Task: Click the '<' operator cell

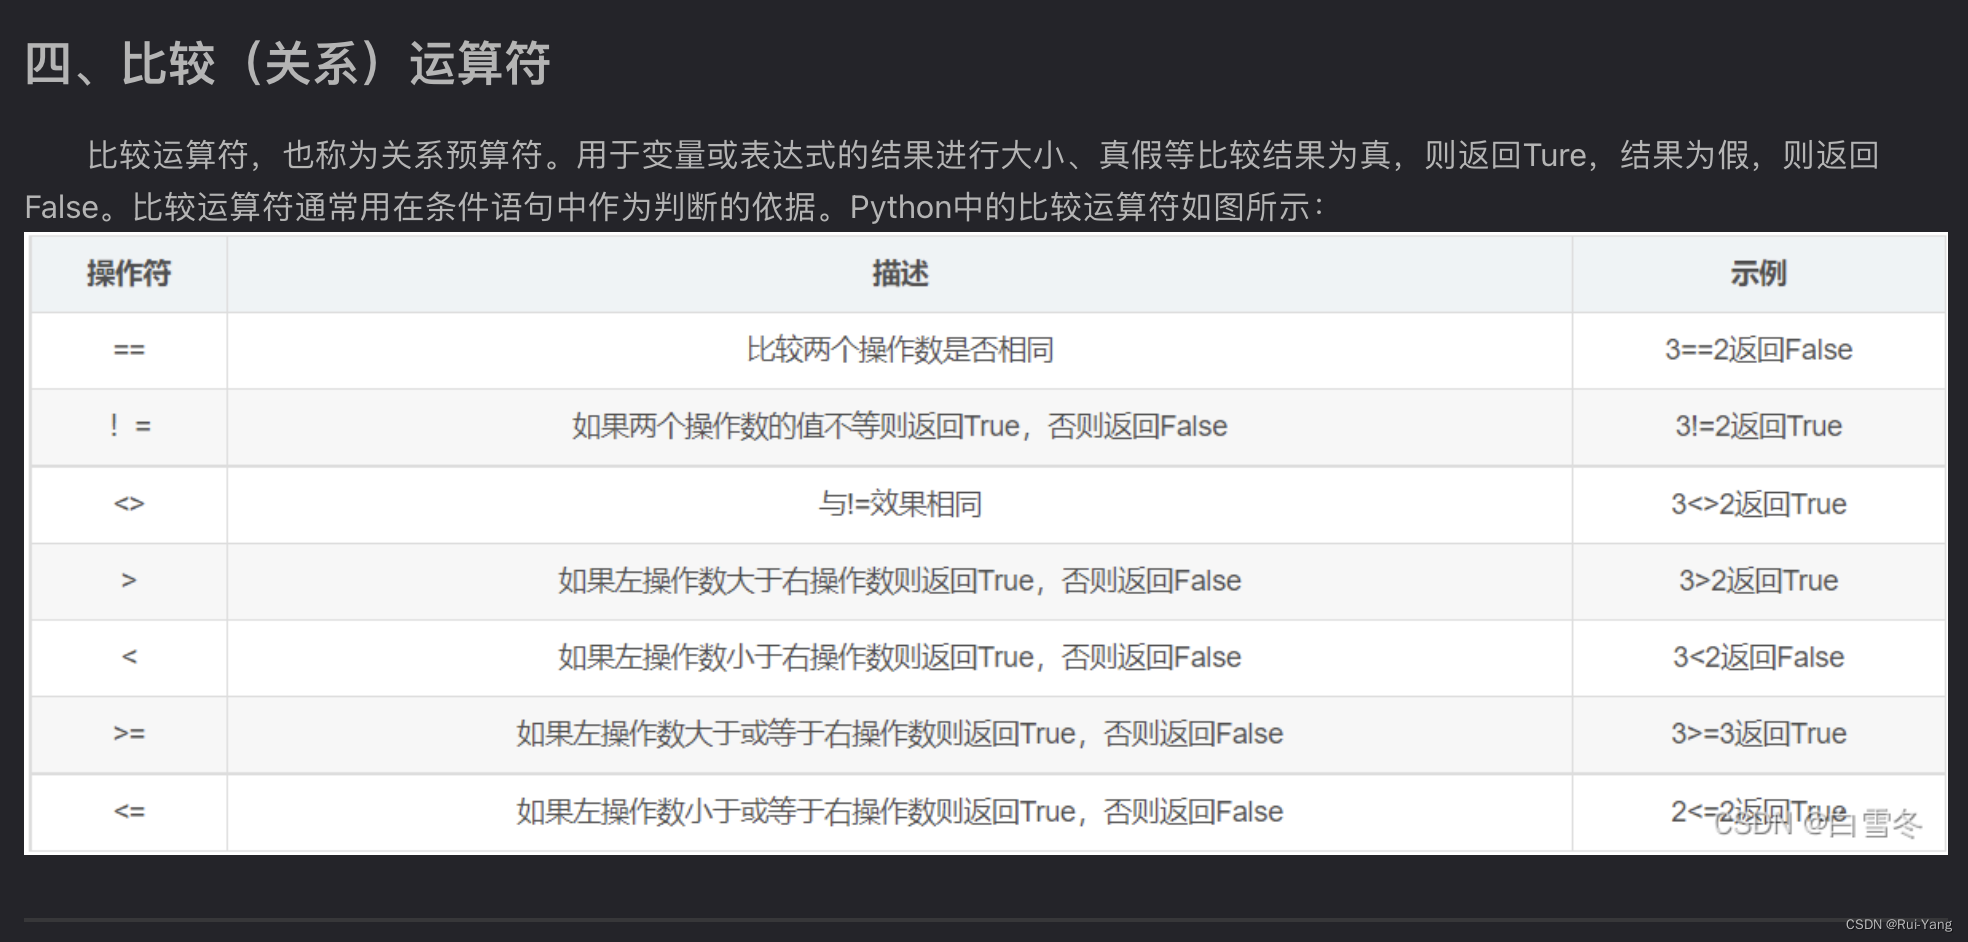Action: 129,657
